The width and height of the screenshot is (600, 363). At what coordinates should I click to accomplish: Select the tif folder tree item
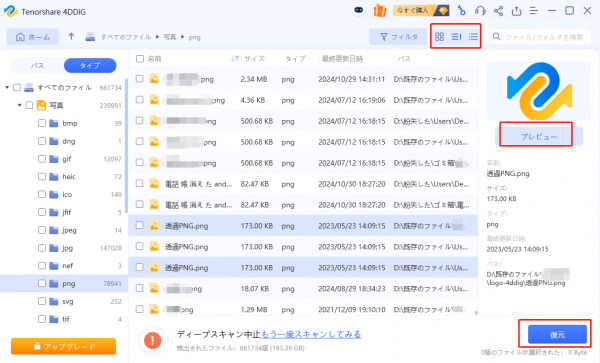point(64,319)
